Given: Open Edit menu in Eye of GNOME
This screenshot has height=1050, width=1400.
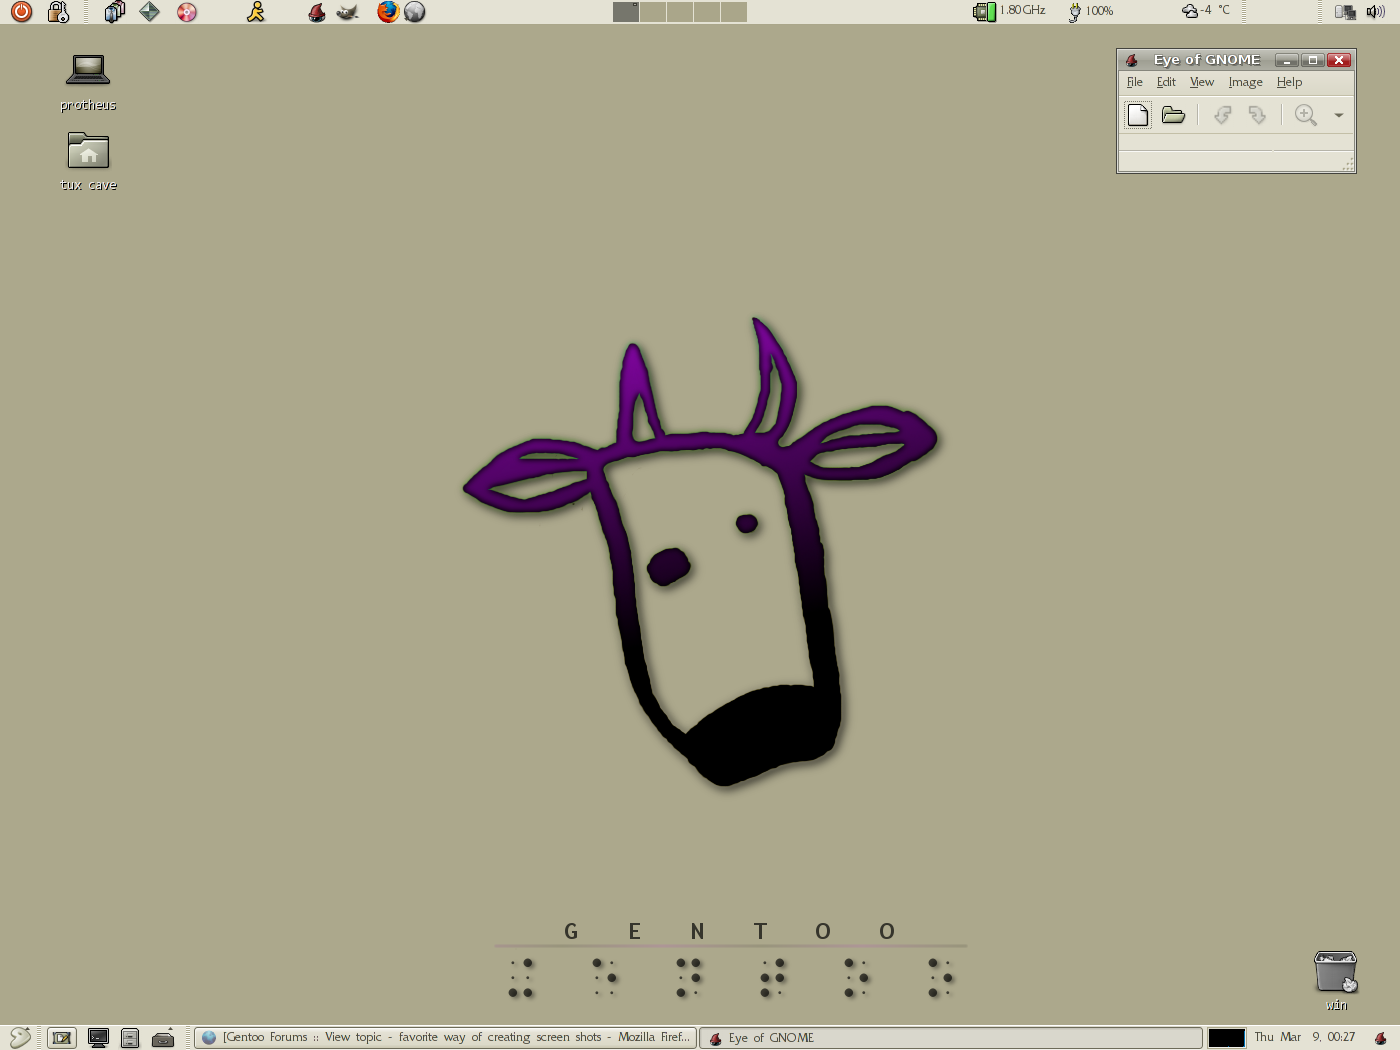Looking at the screenshot, I should 1166,82.
